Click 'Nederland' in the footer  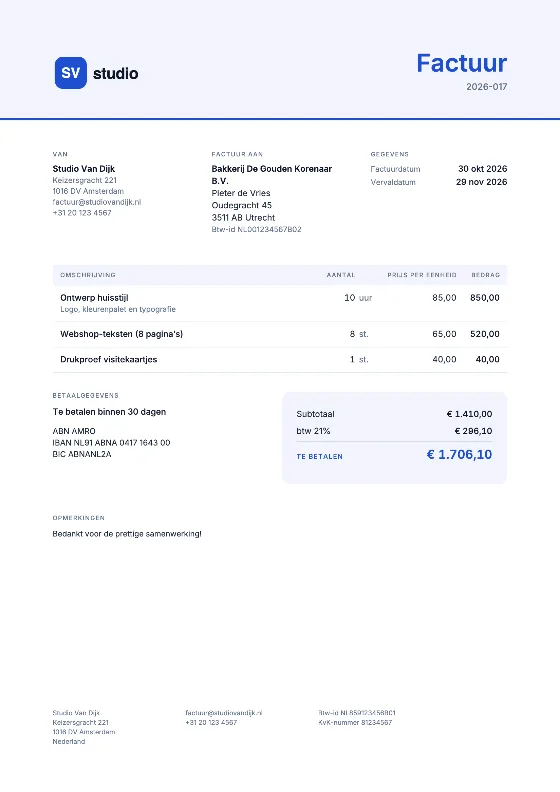pyautogui.click(x=69, y=741)
